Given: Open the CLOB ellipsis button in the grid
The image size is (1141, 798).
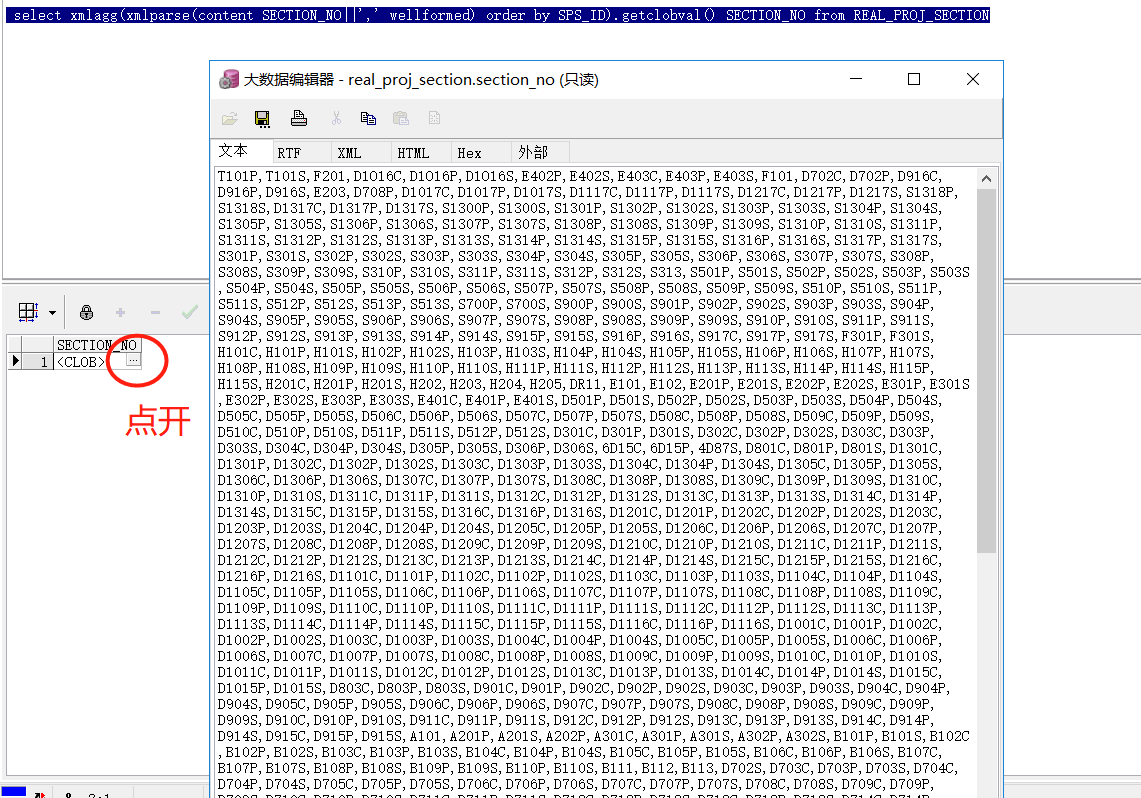Looking at the screenshot, I should (131, 361).
